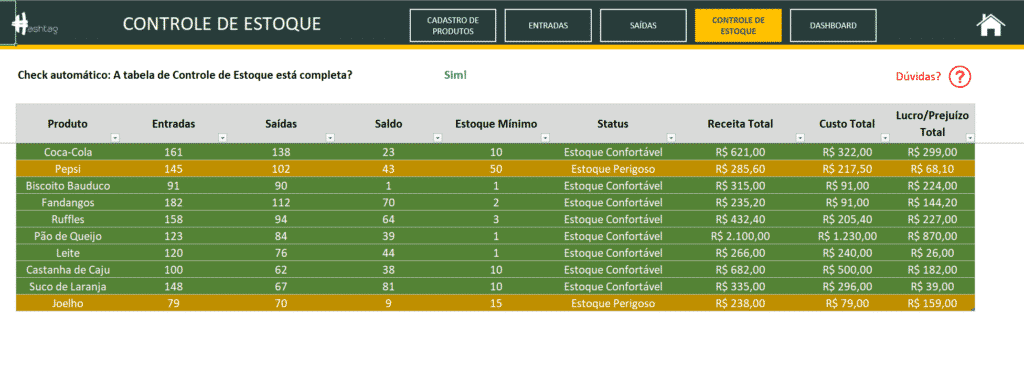The width and height of the screenshot is (1024, 376).
Task: Open help via question mark icon
Action: pyautogui.click(x=960, y=76)
